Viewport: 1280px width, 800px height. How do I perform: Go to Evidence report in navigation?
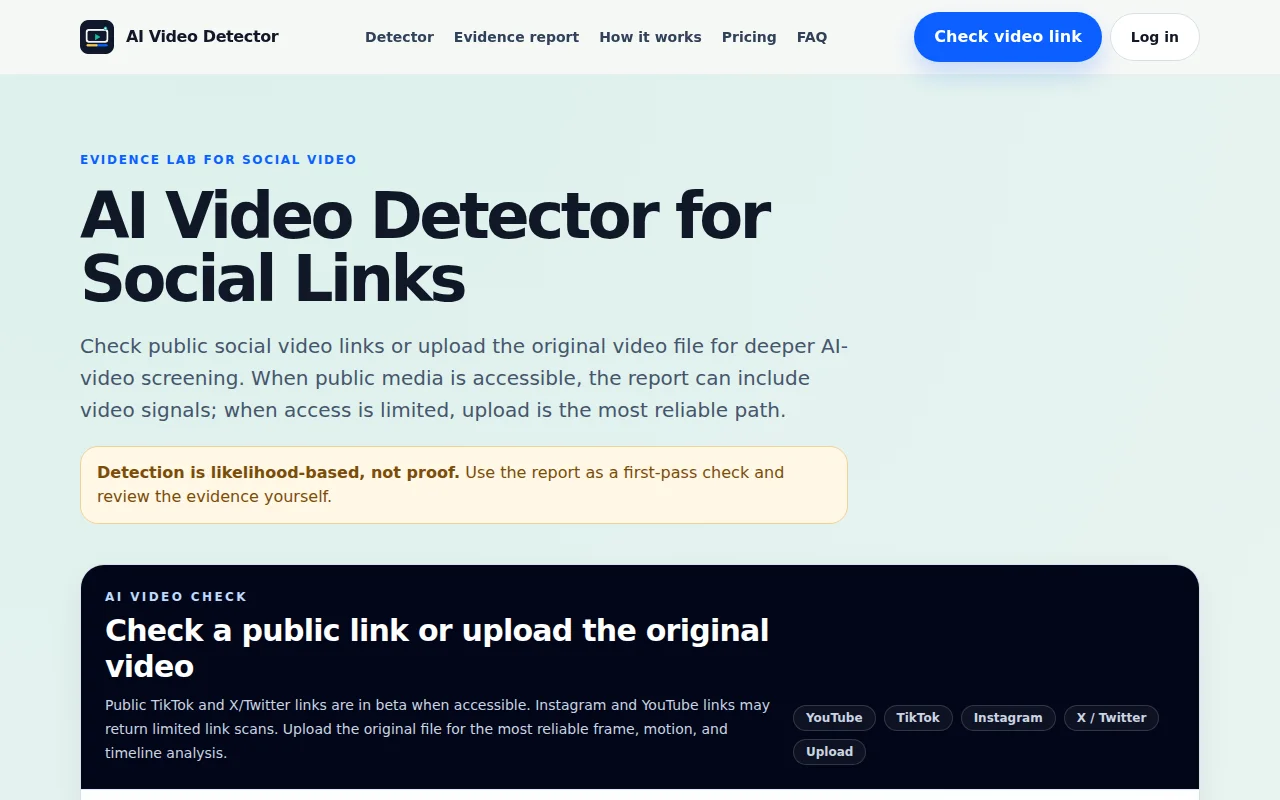coord(516,37)
